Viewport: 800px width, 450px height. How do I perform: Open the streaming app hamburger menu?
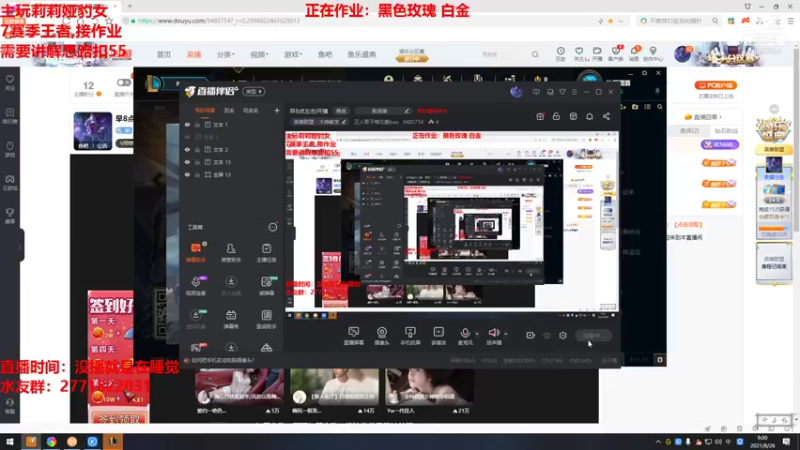[x=574, y=92]
